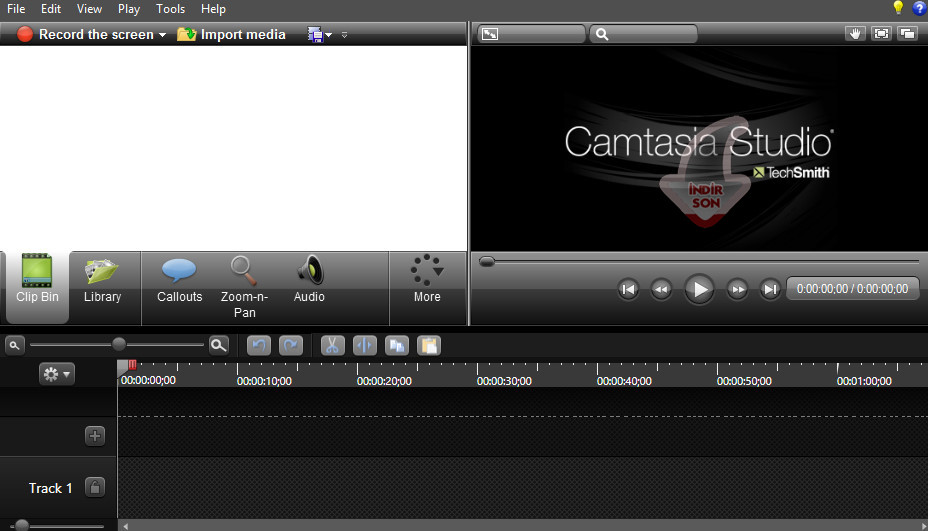Select the hand pan tool in preview
This screenshot has height=531, width=928.
[855, 34]
